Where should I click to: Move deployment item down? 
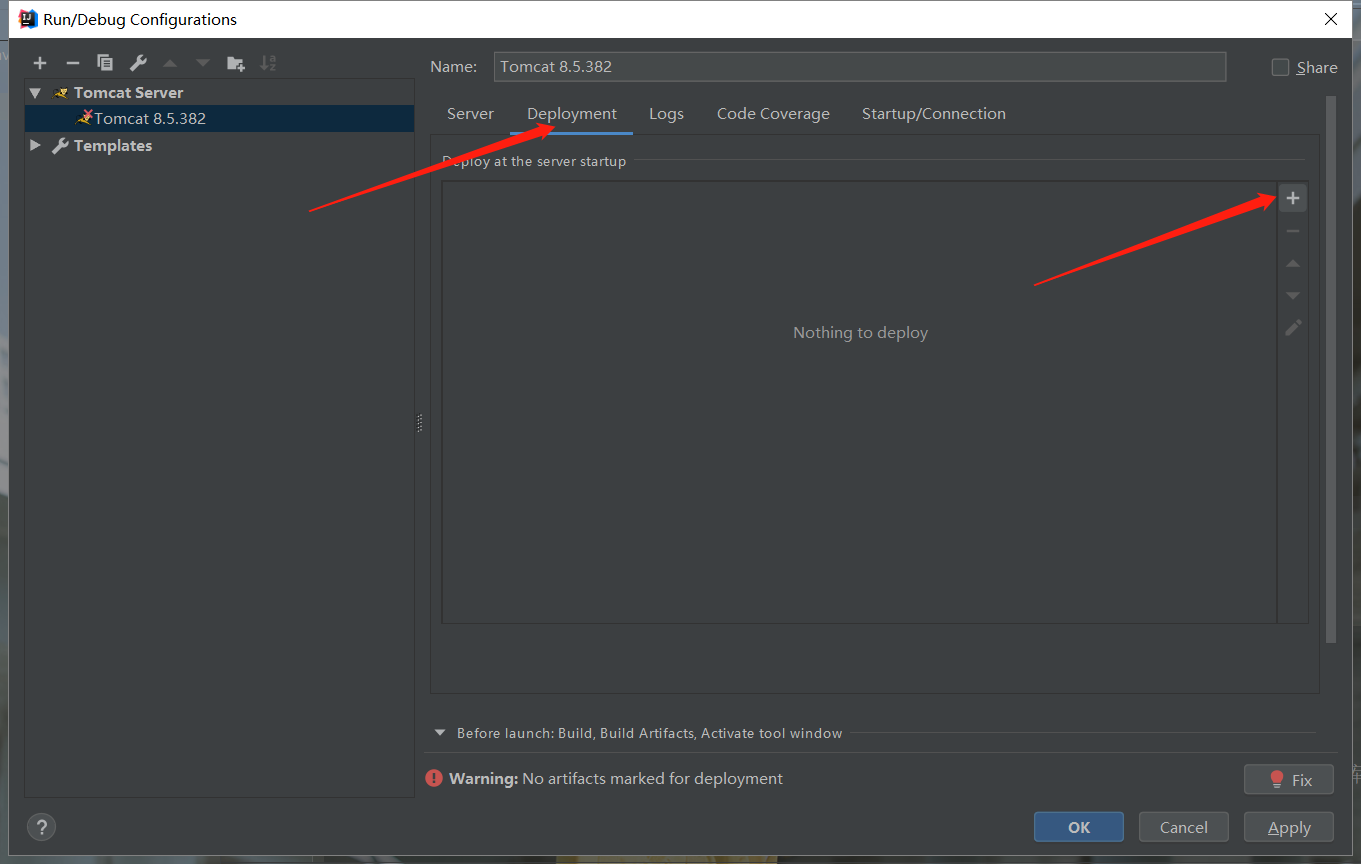click(1293, 296)
